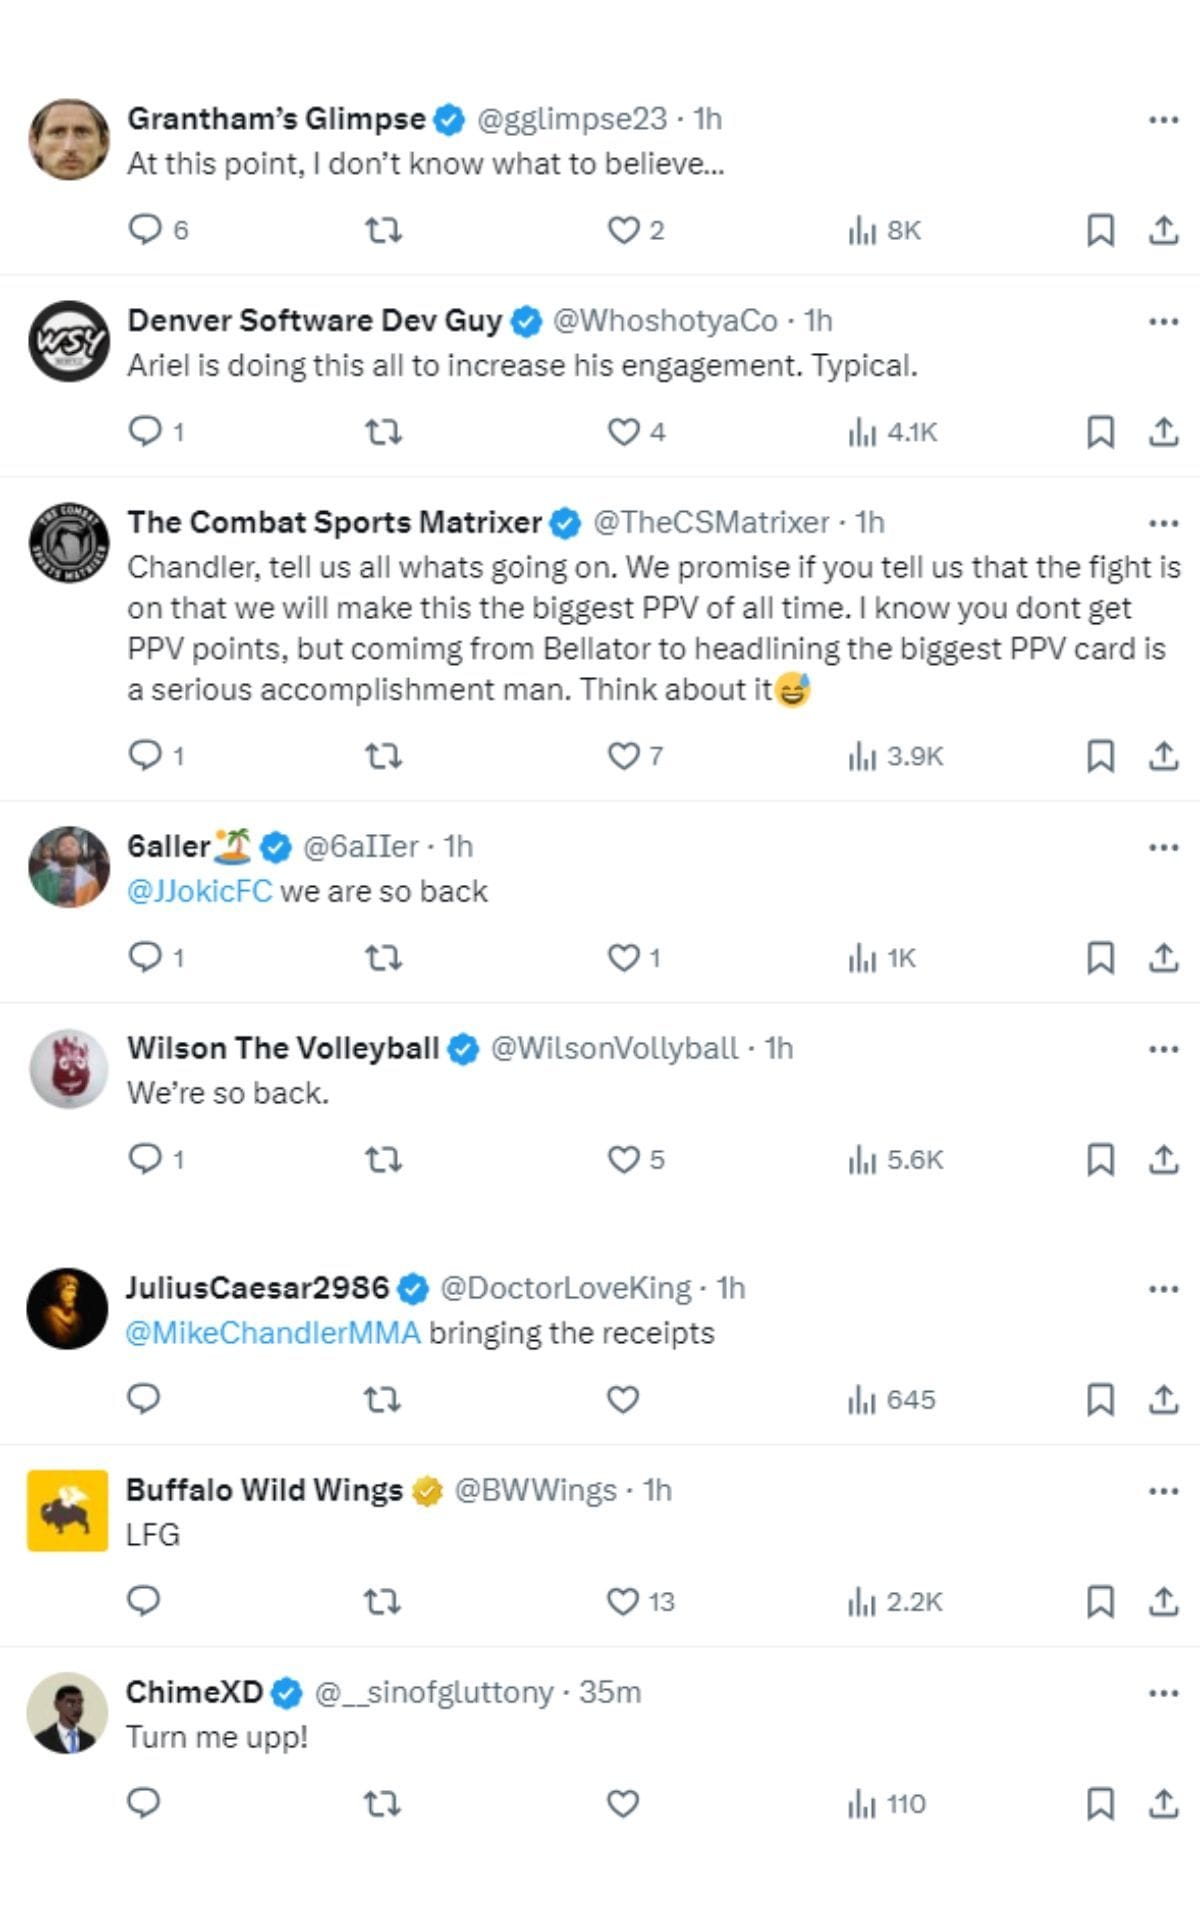The image size is (1200, 1920).
Task: Reply to ChimeXD's tweet
Action: (144, 1803)
